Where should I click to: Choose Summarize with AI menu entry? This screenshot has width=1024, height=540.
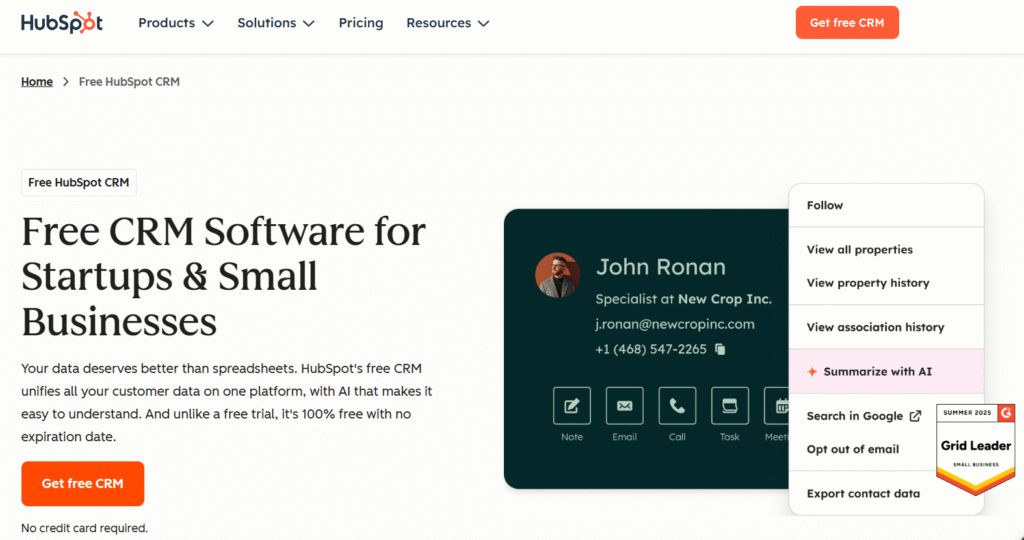[886, 372]
